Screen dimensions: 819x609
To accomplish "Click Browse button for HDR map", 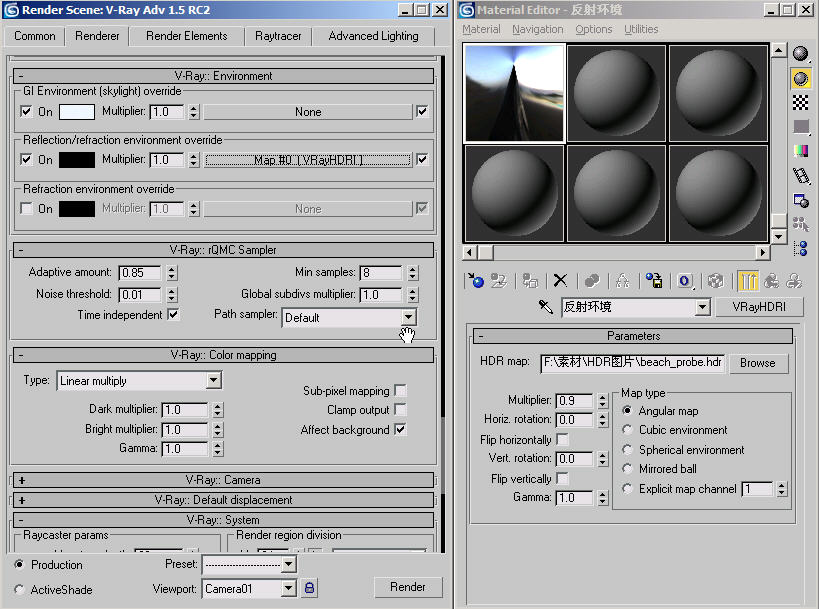I will (x=757, y=363).
